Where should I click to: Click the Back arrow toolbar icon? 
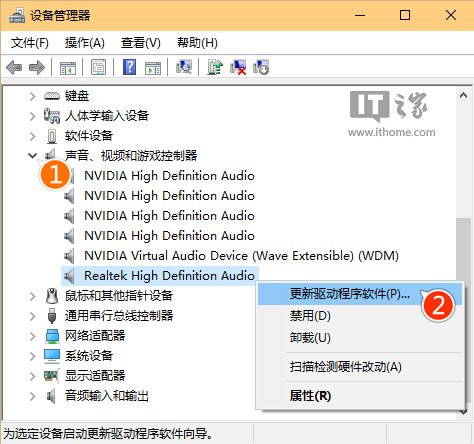click(x=14, y=68)
